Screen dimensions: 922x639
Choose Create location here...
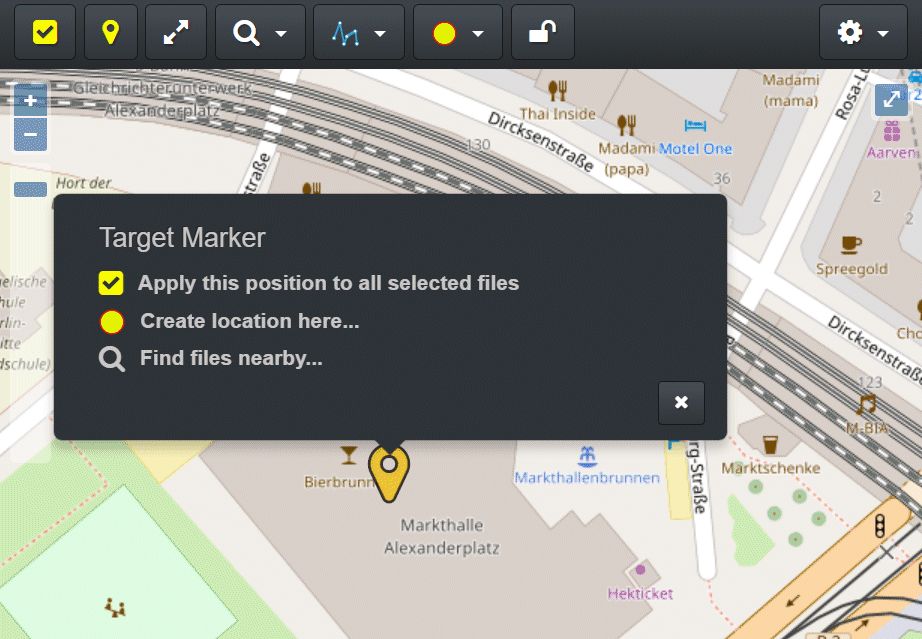pyautogui.click(x=229, y=321)
